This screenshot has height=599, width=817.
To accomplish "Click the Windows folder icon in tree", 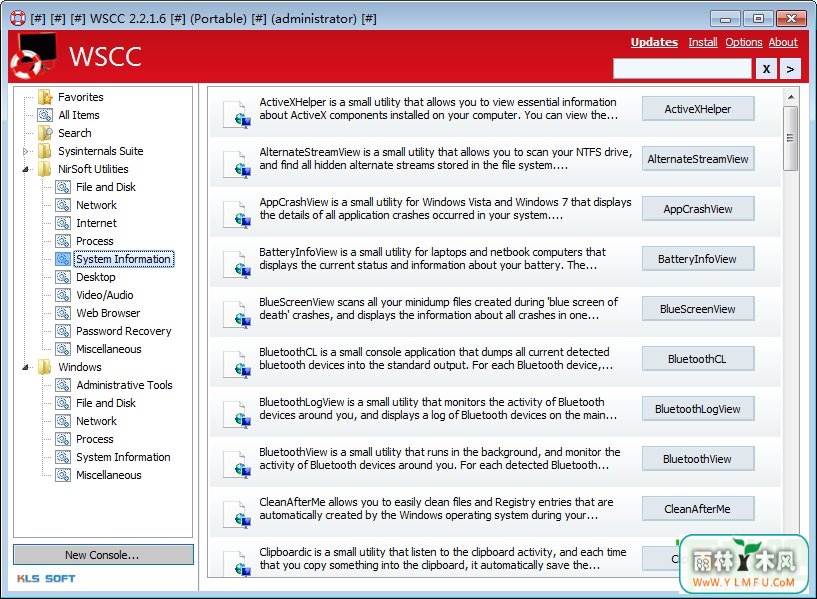I will point(45,367).
